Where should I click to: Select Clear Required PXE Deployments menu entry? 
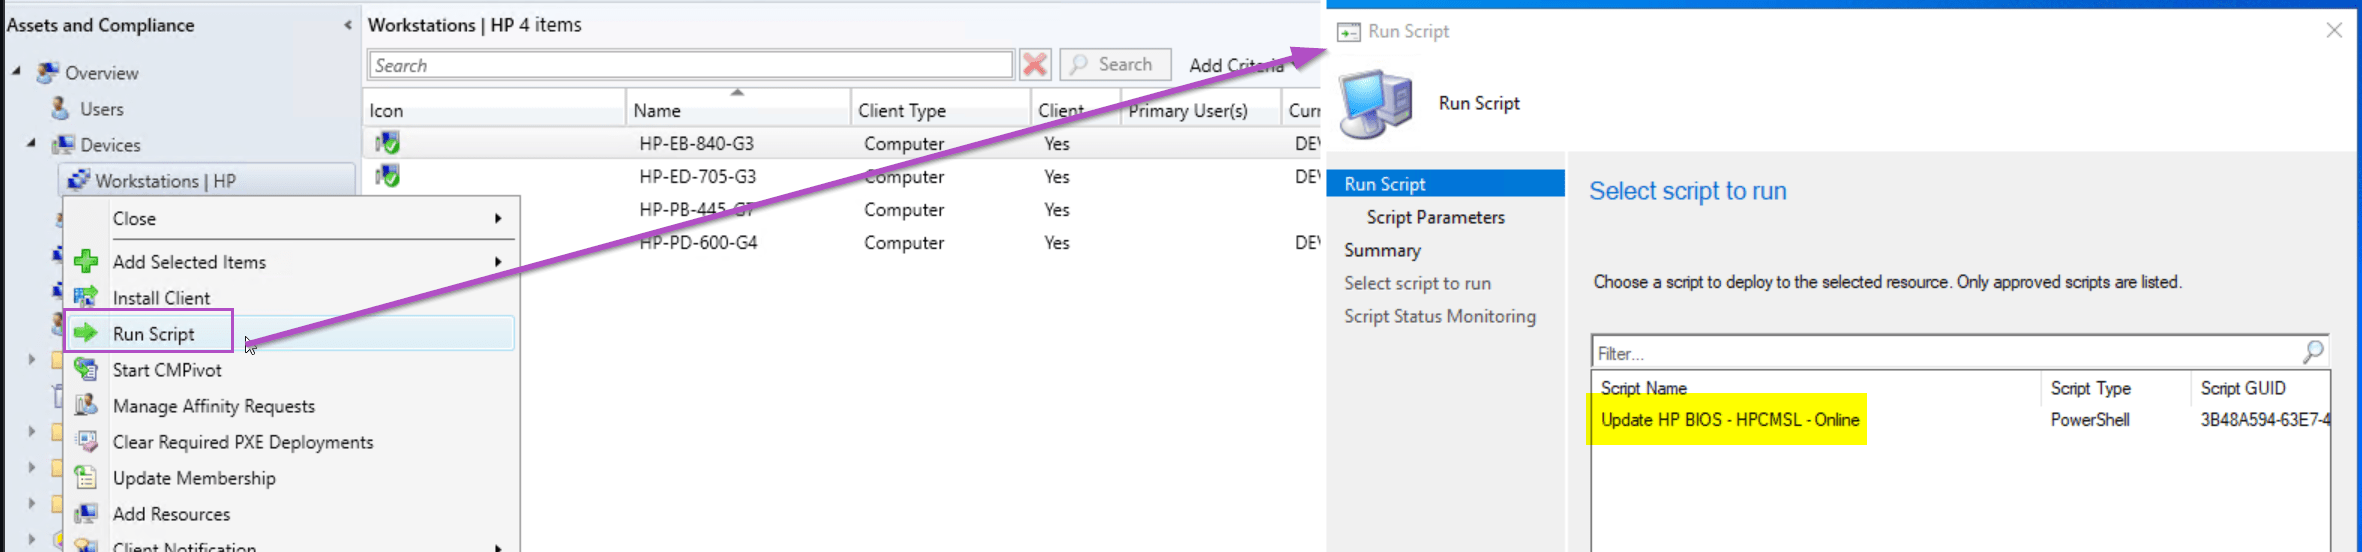click(243, 442)
